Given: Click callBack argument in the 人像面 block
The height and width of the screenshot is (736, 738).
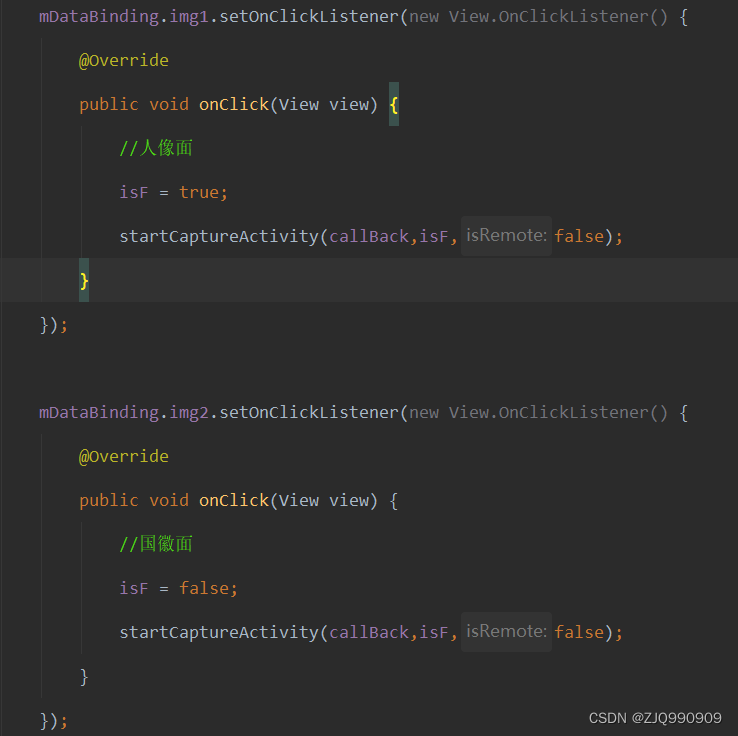Looking at the screenshot, I should tap(369, 236).
